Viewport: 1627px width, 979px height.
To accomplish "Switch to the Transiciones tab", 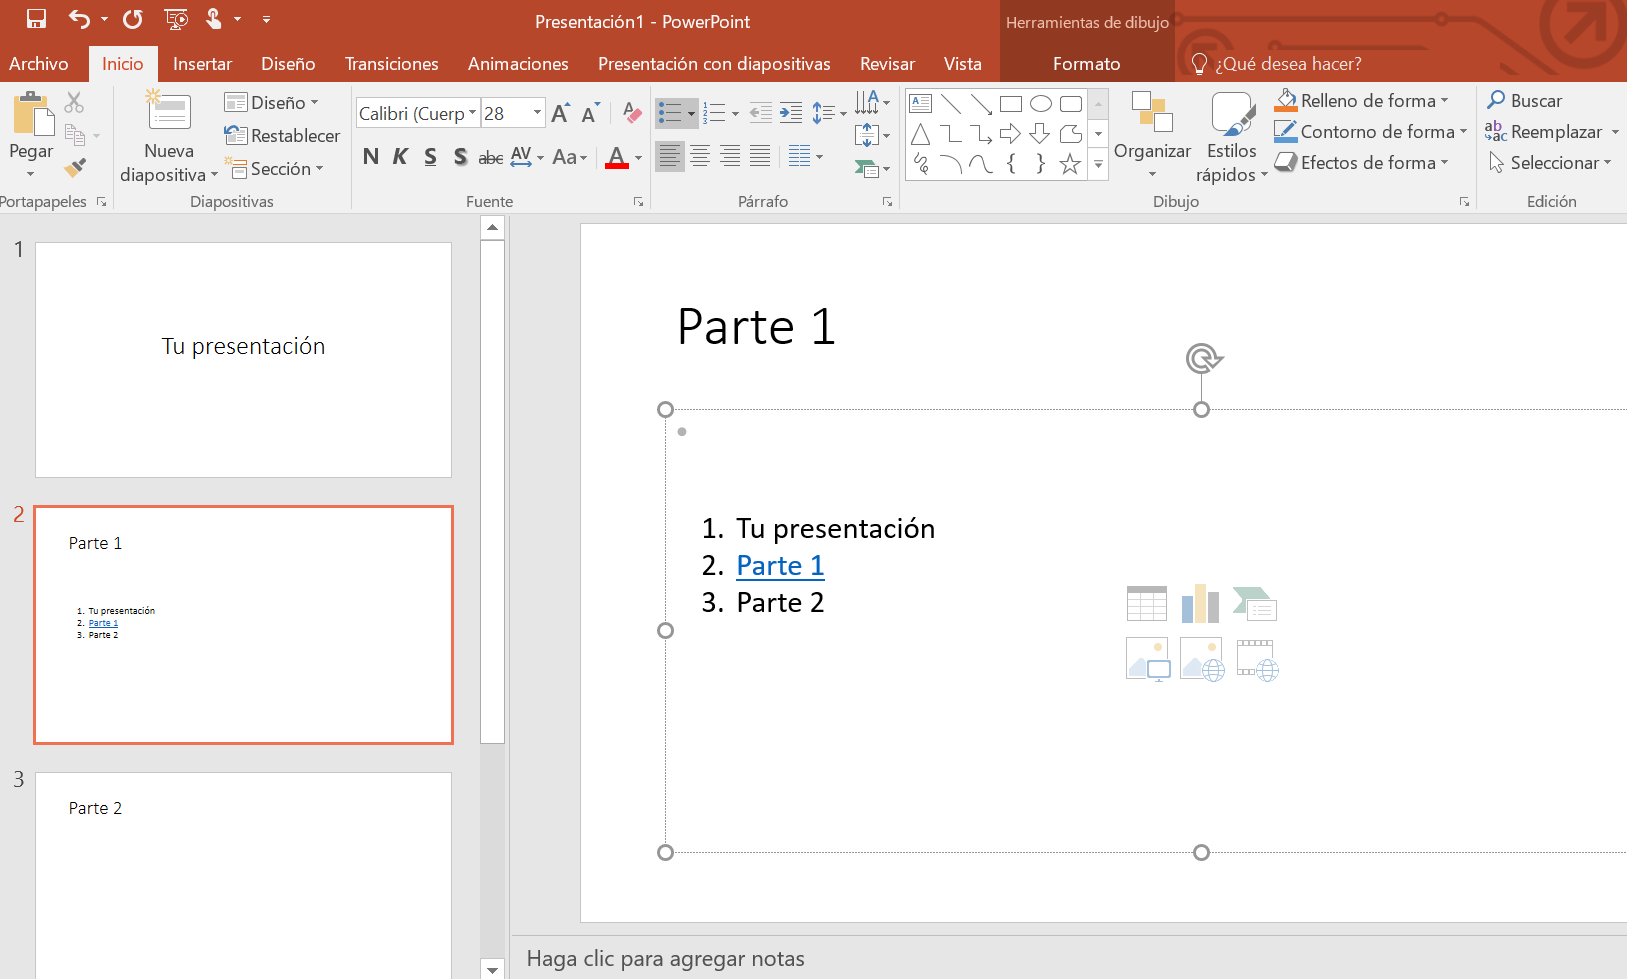I will (391, 64).
